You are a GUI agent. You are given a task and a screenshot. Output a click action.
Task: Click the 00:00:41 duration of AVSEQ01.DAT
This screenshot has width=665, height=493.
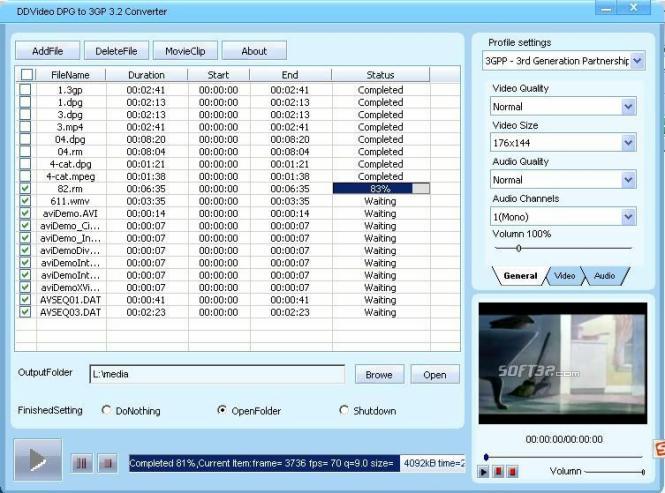146,300
